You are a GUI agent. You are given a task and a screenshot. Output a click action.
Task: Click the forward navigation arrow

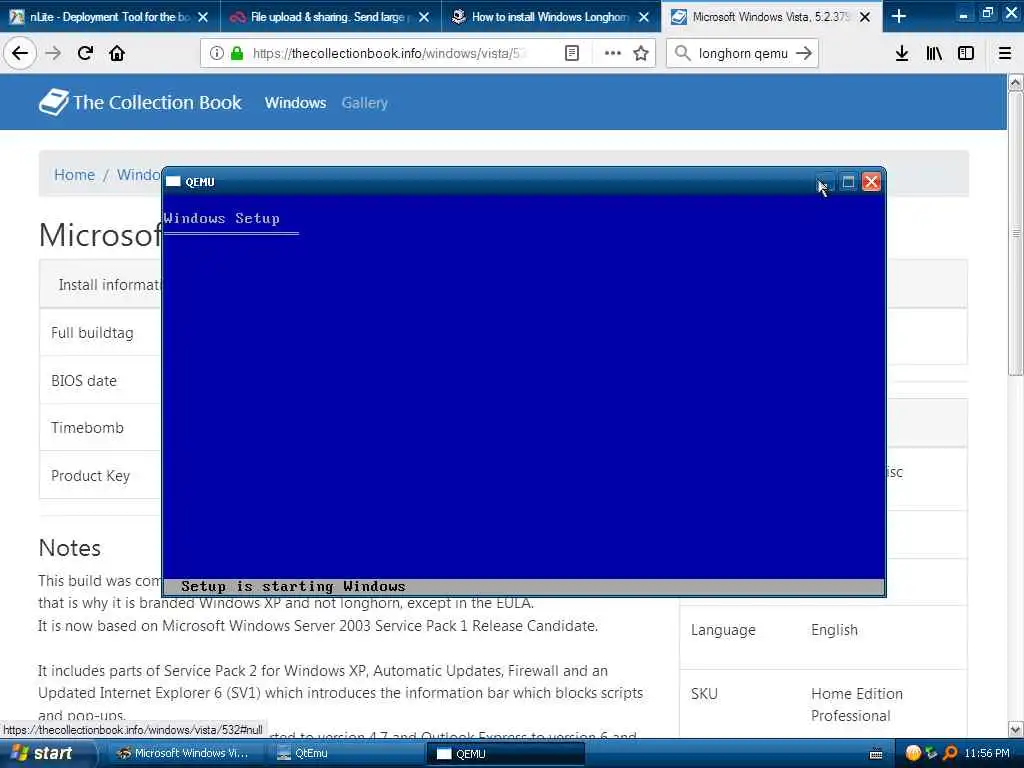(x=54, y=54)
